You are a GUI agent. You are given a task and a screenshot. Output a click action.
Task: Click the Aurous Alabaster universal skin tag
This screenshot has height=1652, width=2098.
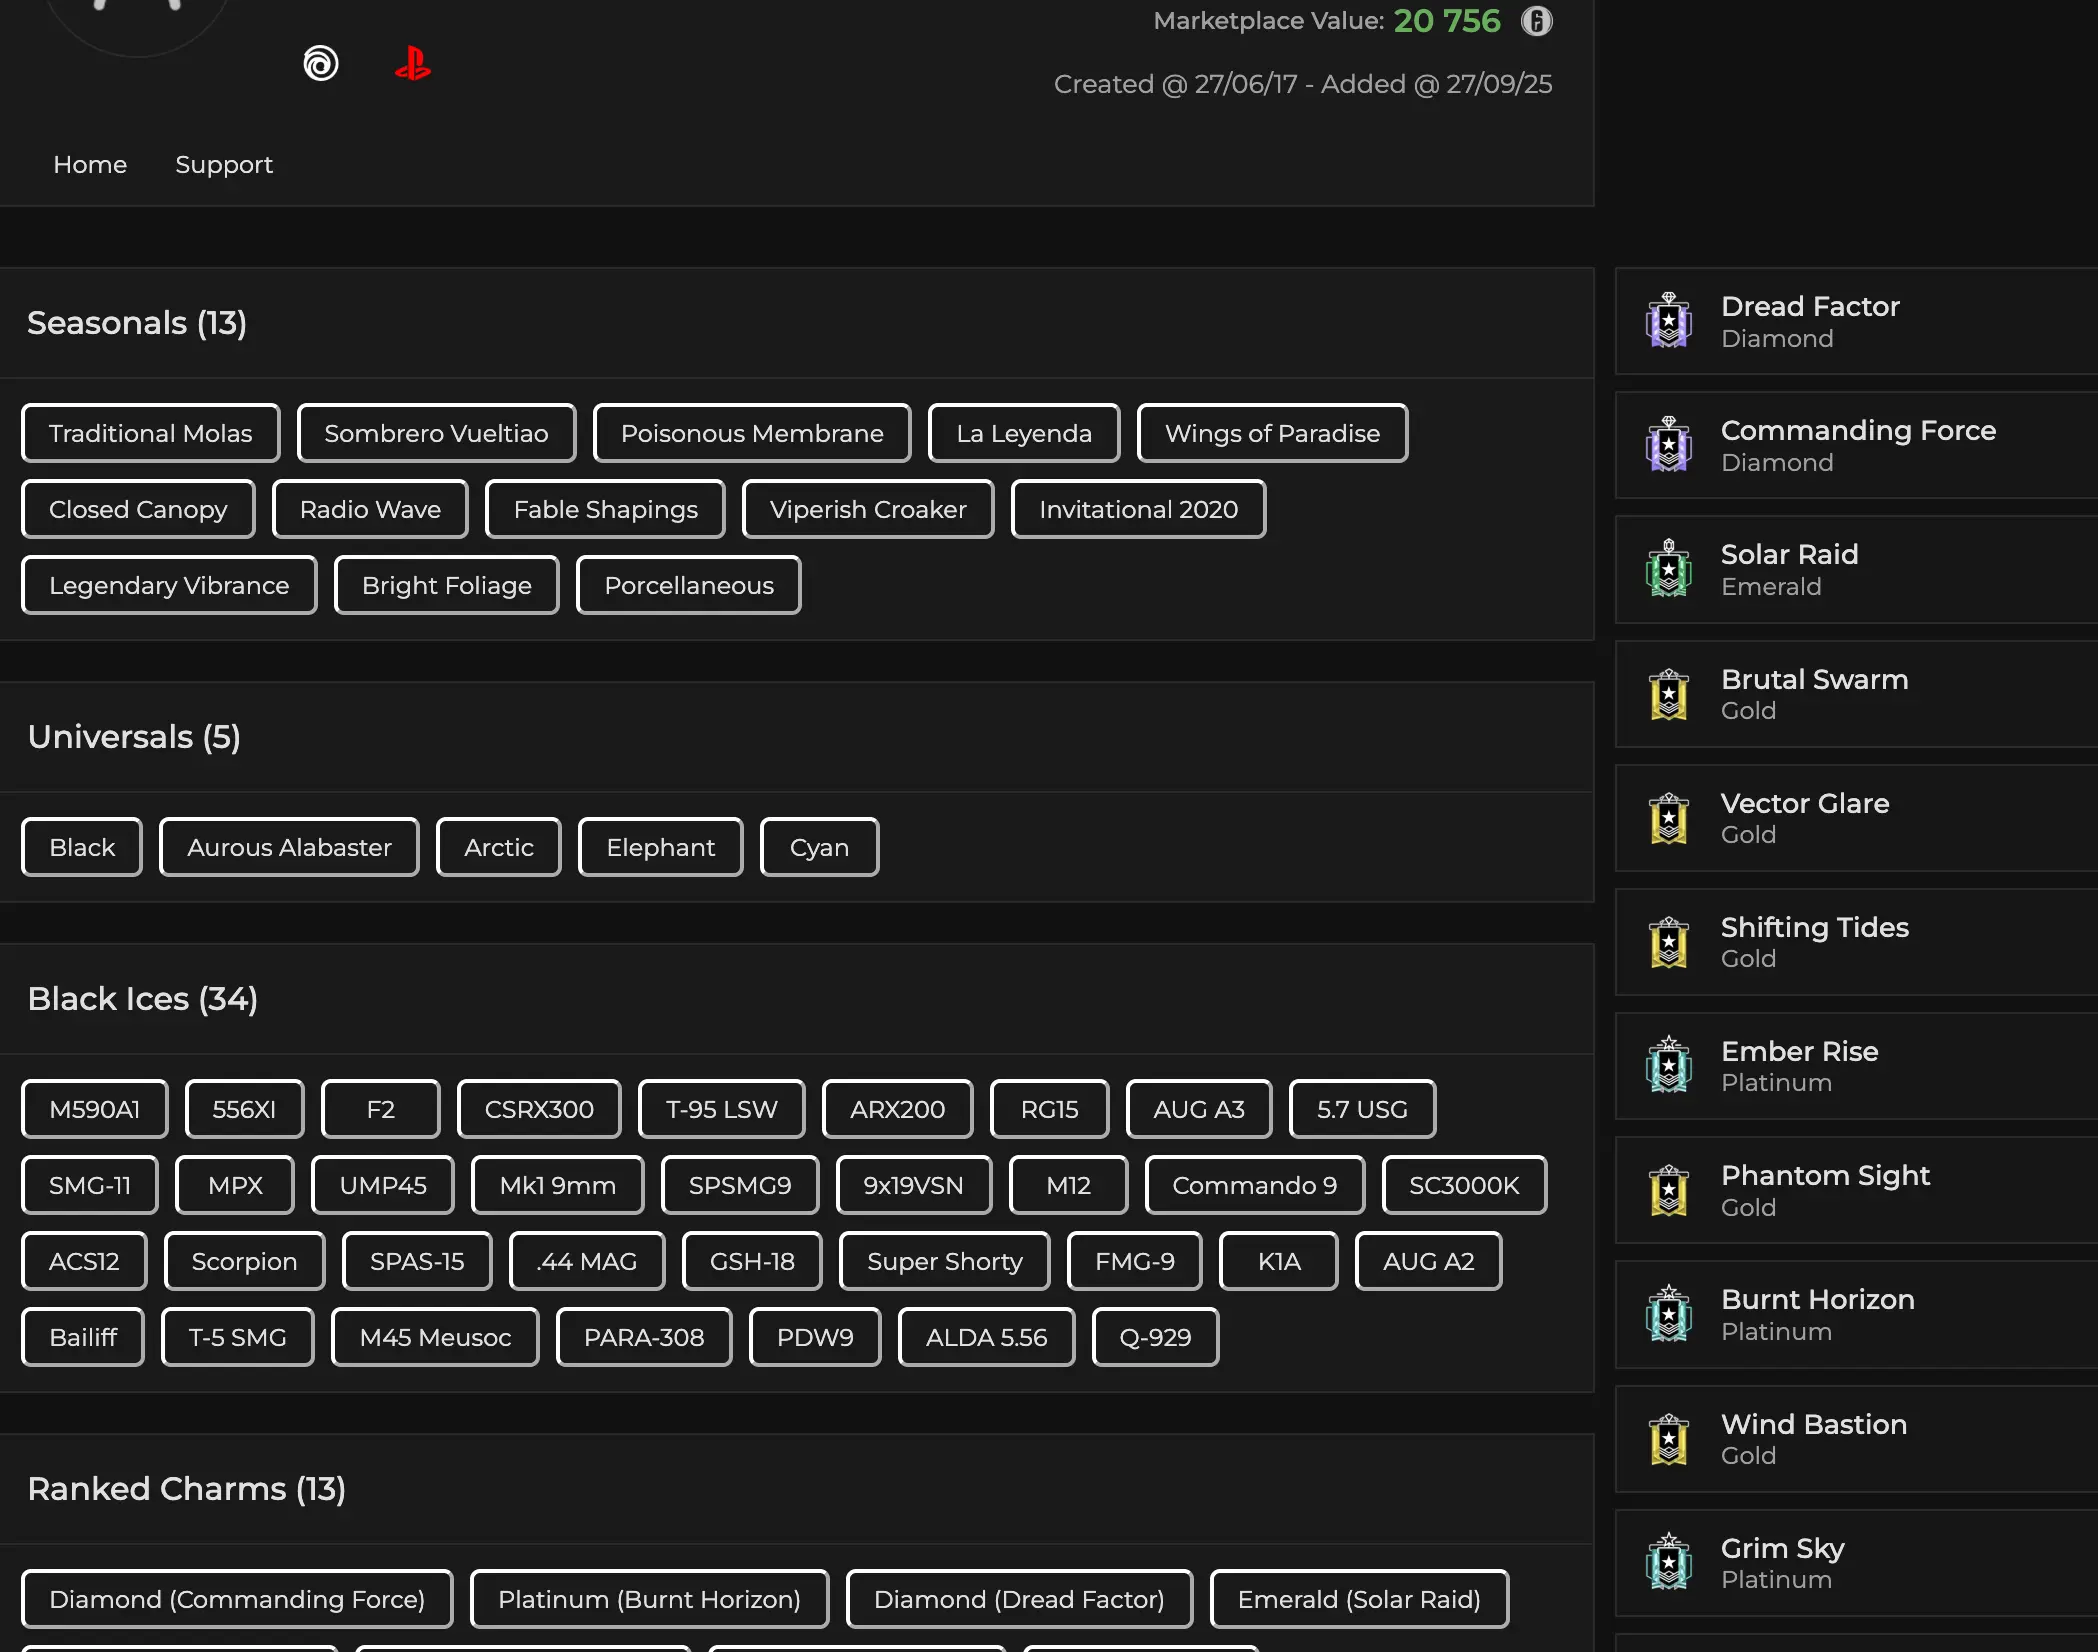(x=289, y=847)
